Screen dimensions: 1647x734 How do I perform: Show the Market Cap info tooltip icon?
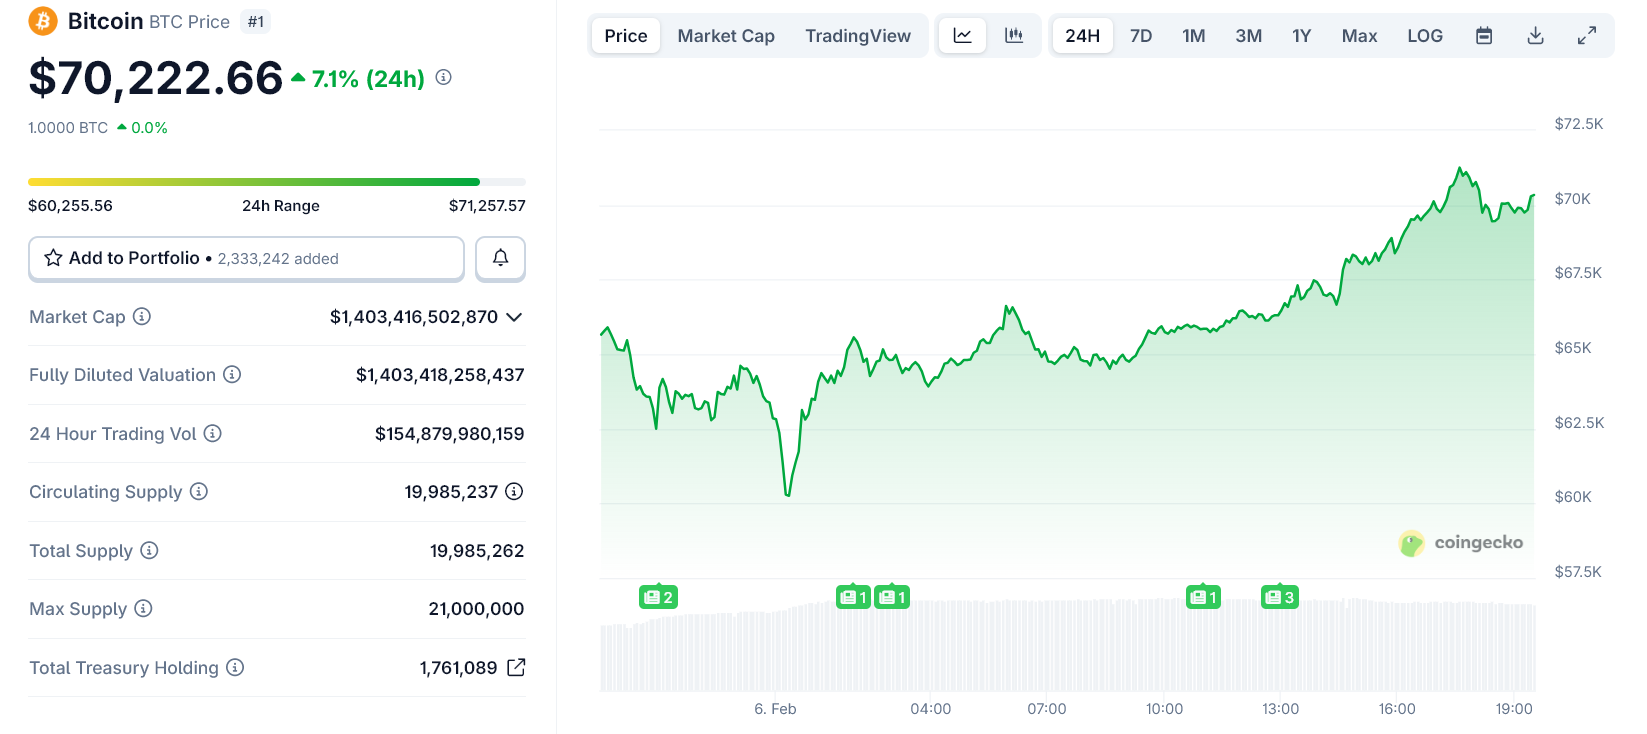(142, 317)
